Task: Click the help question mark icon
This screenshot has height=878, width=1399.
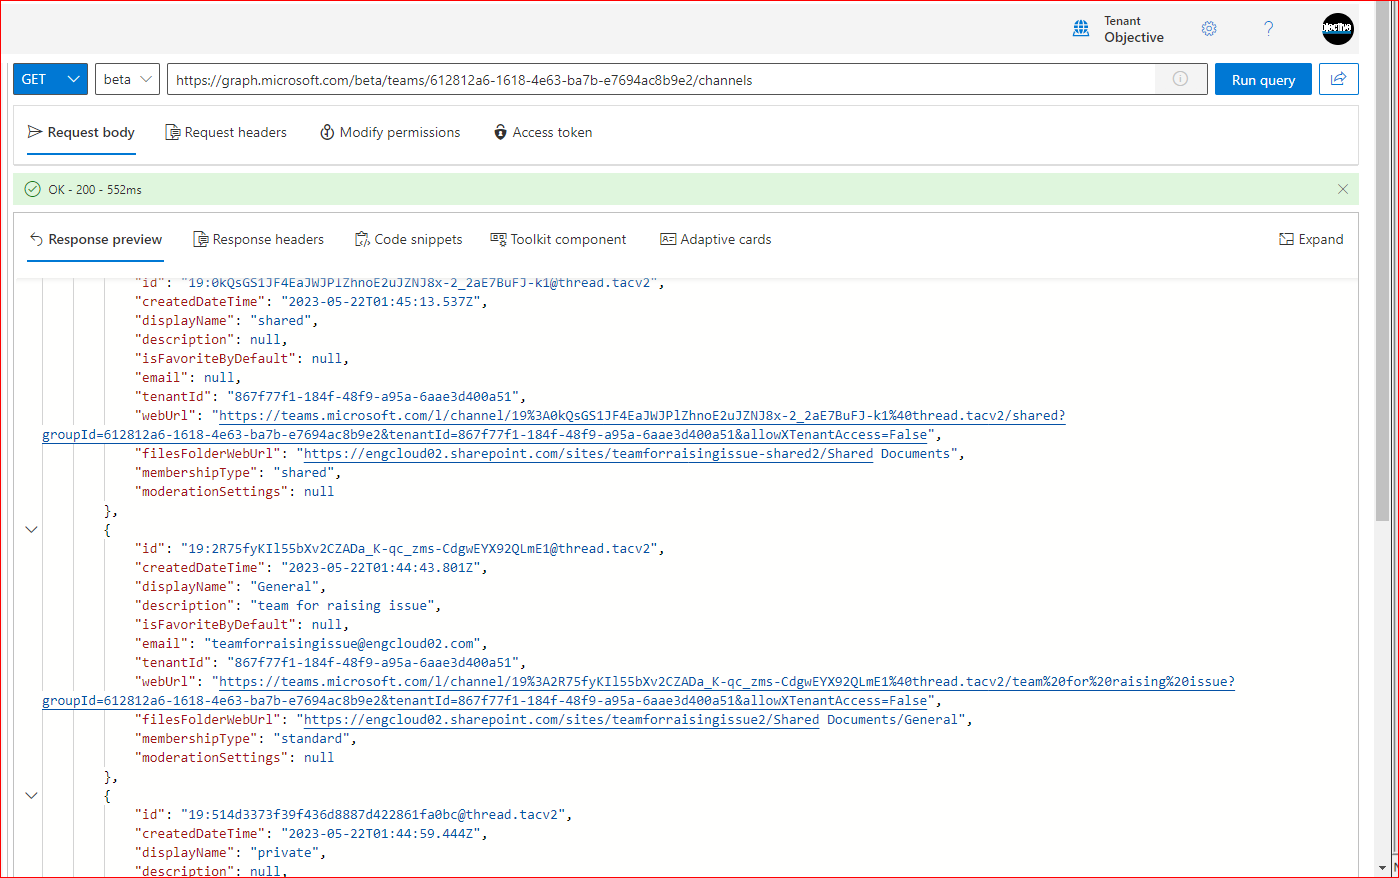Action: point(1268,29)
